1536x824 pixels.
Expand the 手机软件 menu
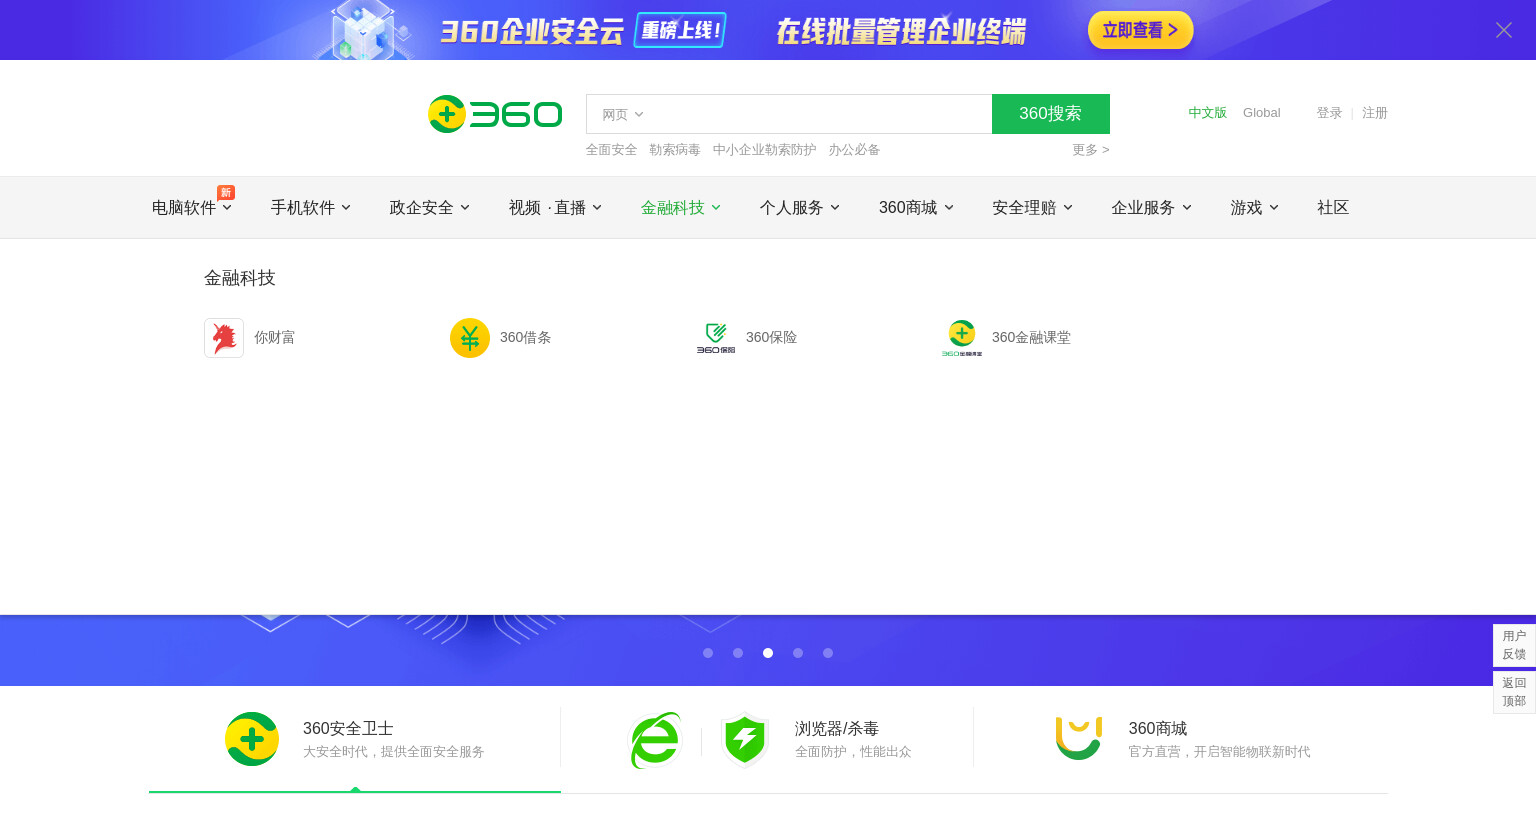pyautogui.click(x=311, y=207)
